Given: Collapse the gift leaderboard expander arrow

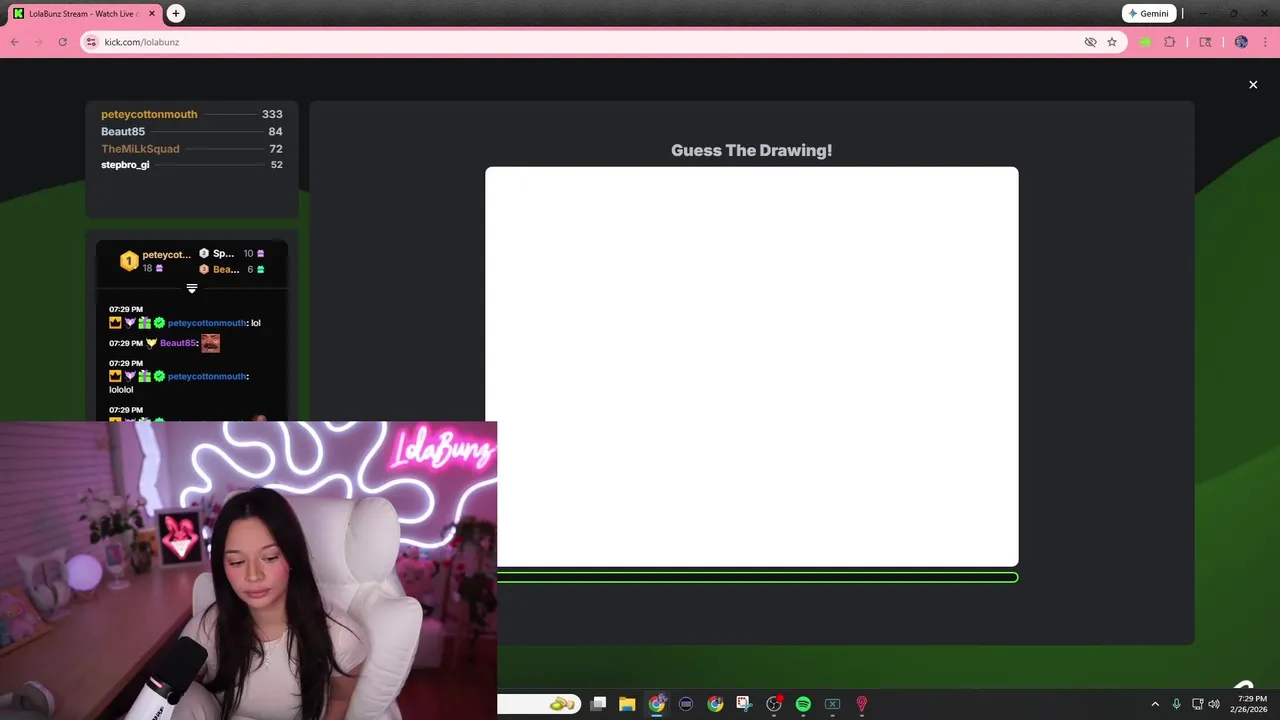Looking at the screenshot, I should coord(192,288).
